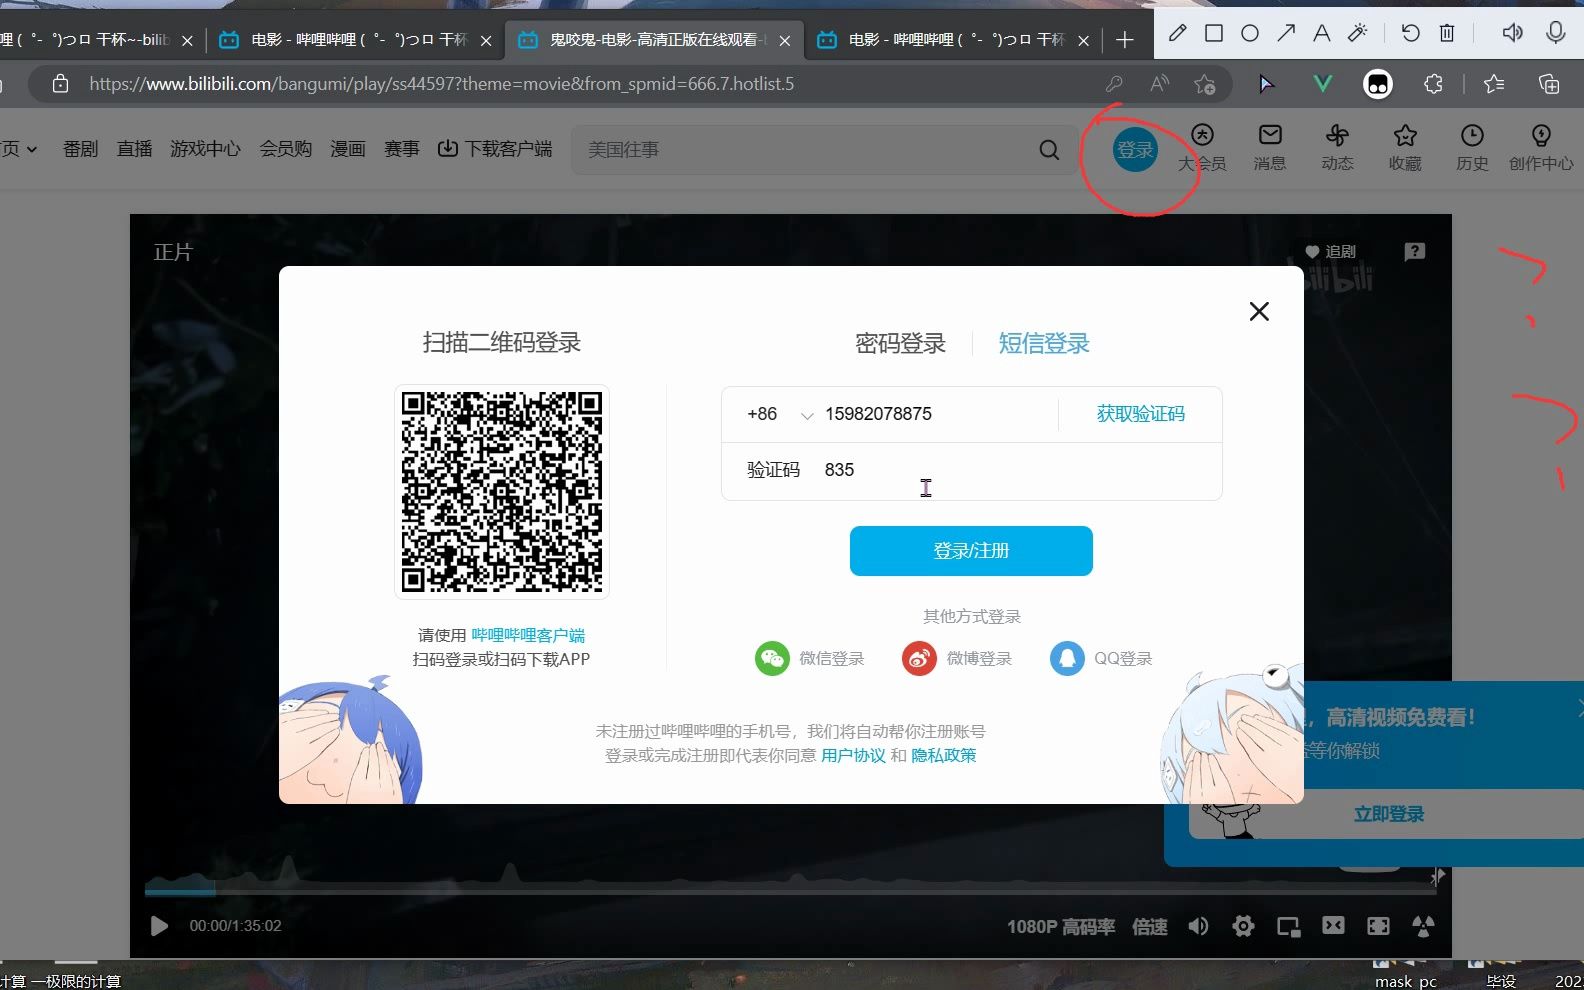The height and width of the screenshot is (990, 1584).
Task: Choose QQ登录 option
Action: 1101,658
